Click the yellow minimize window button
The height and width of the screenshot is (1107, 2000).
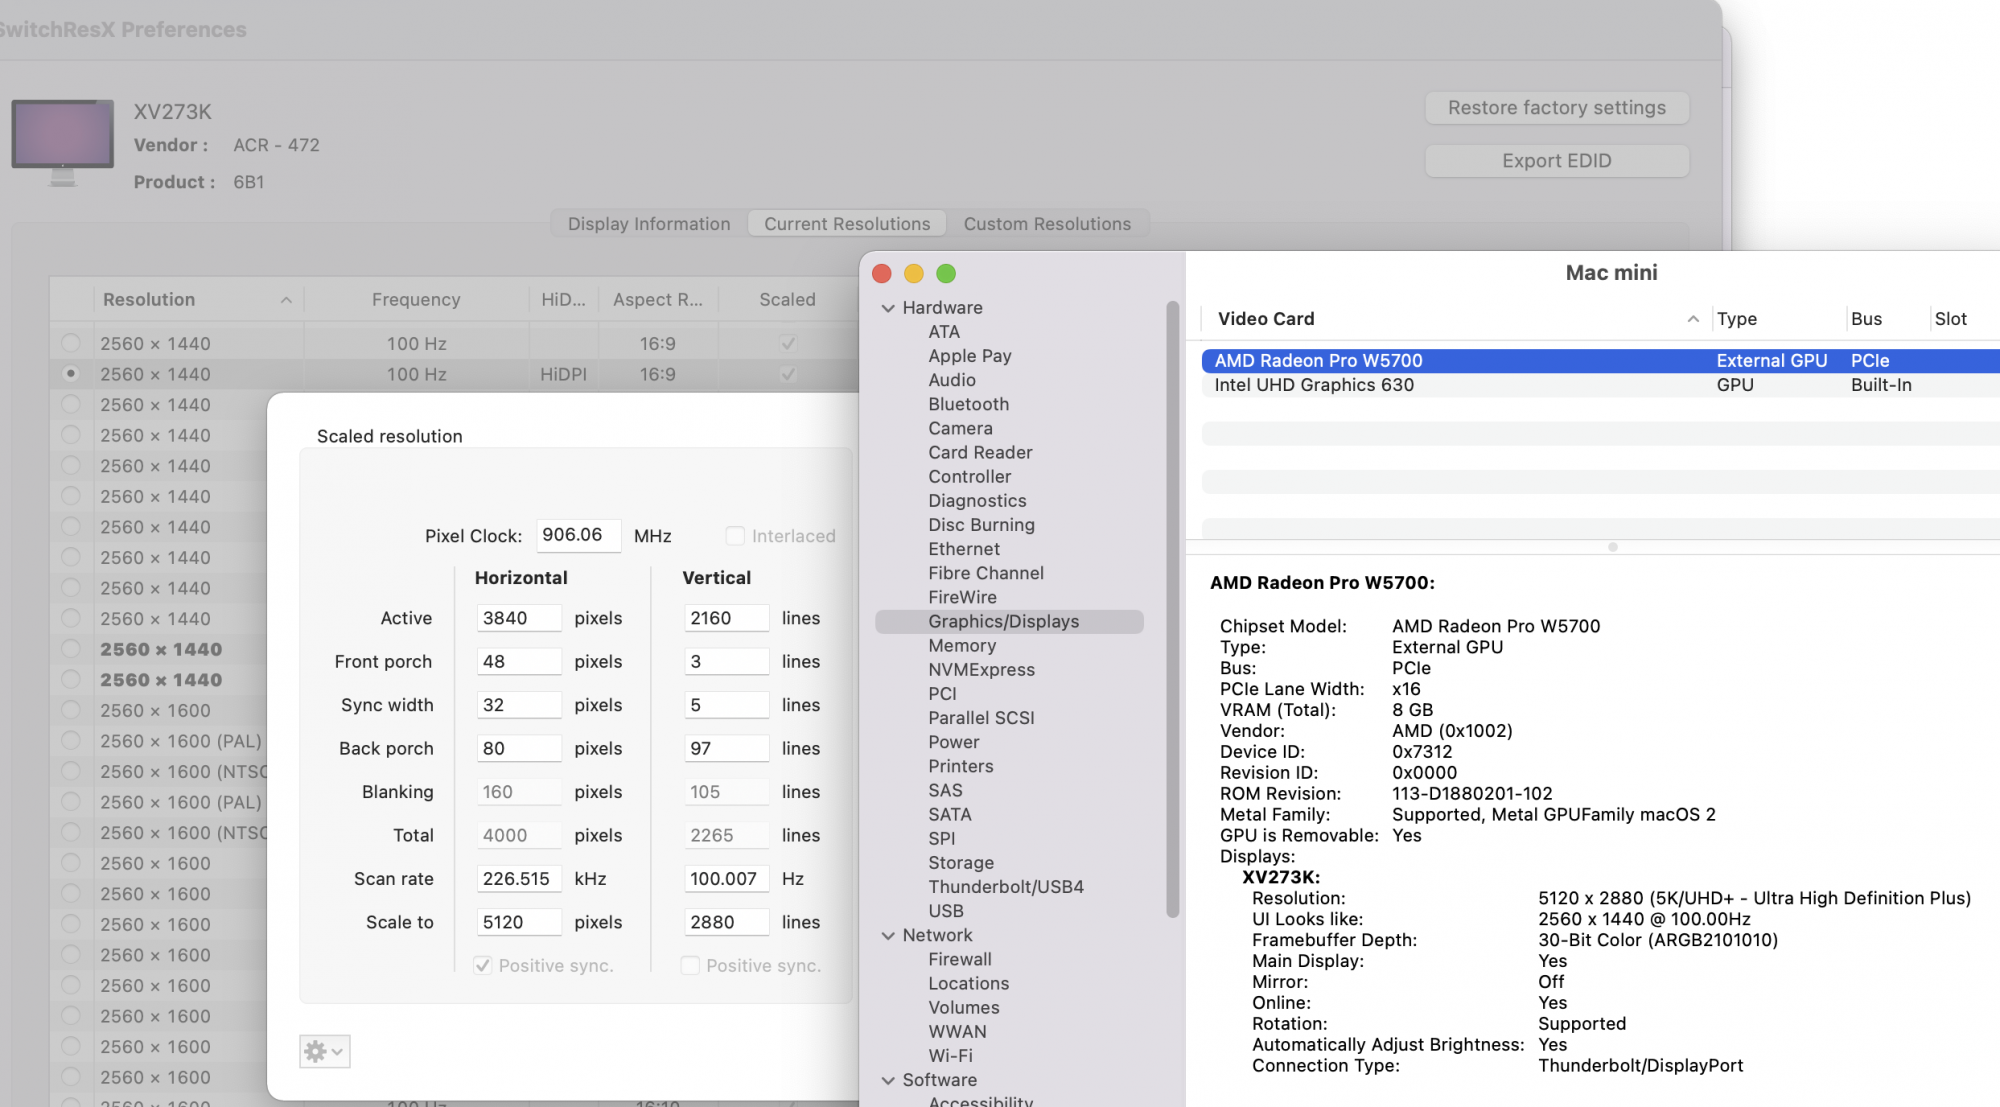coord(914,274)
